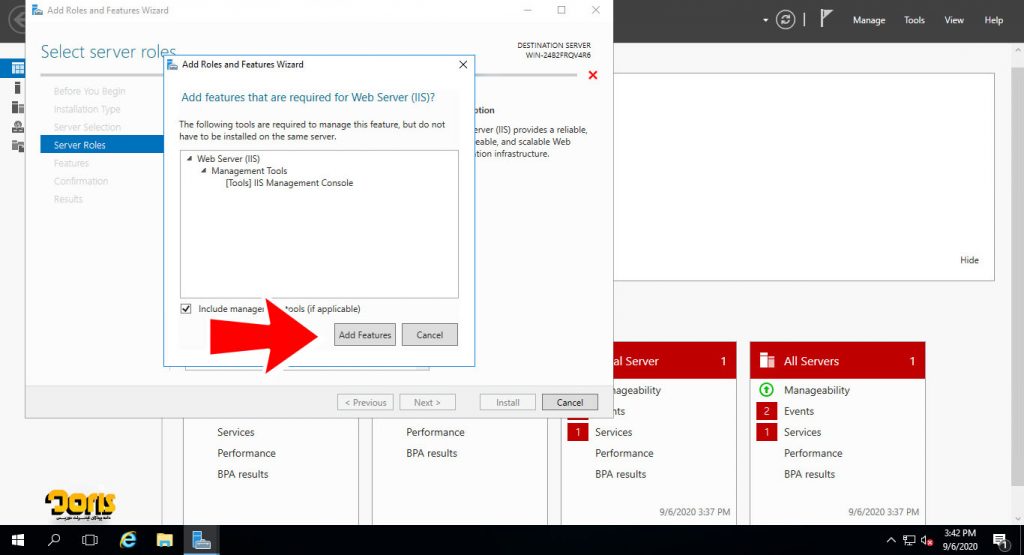1024x555 pixels.
Task: Click the network tray icon
Action: [x=908, y=540]
